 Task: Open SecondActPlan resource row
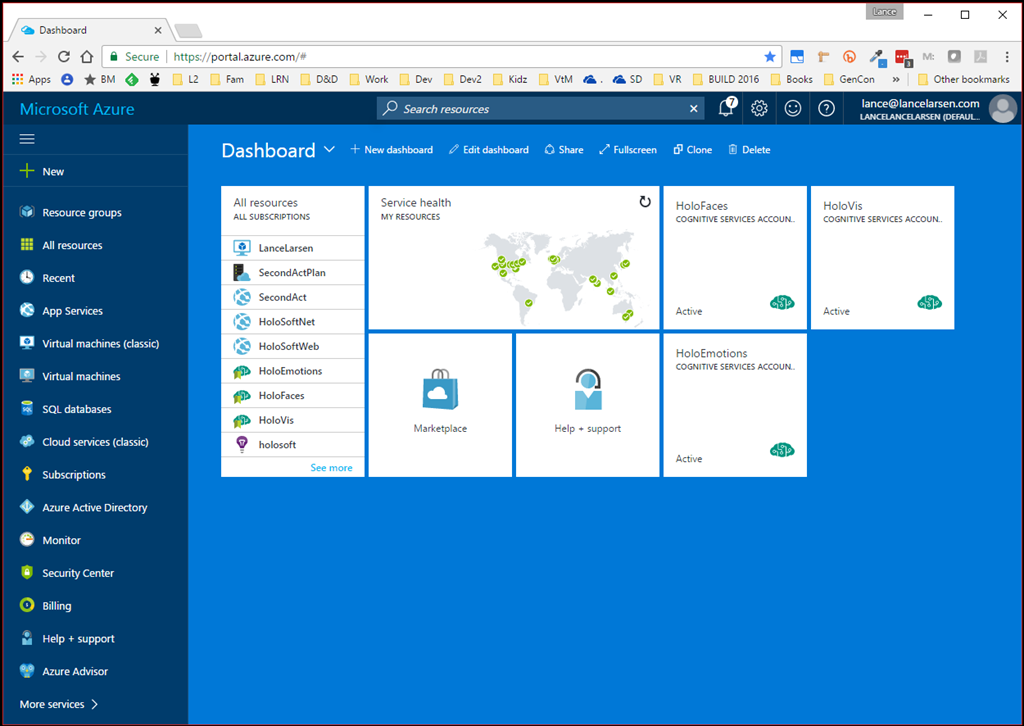pos(293,272)
